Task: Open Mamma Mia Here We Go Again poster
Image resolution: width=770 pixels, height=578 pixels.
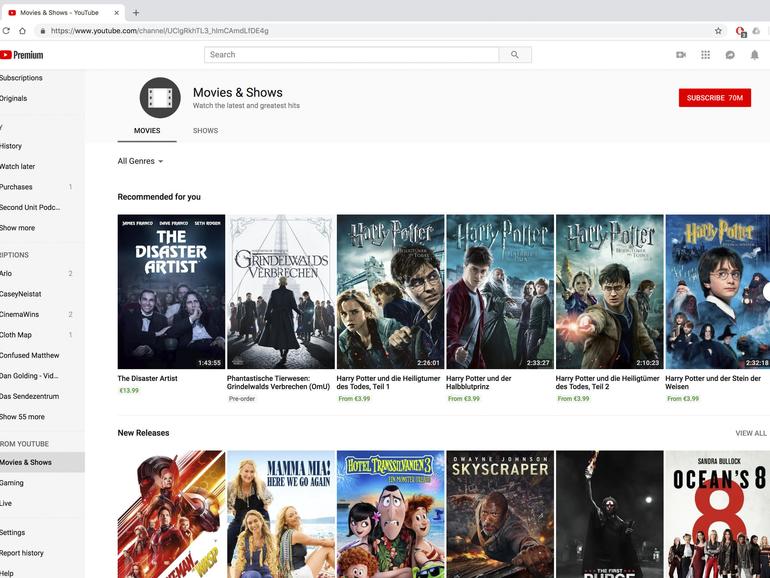Action: [x=281, y=514]
